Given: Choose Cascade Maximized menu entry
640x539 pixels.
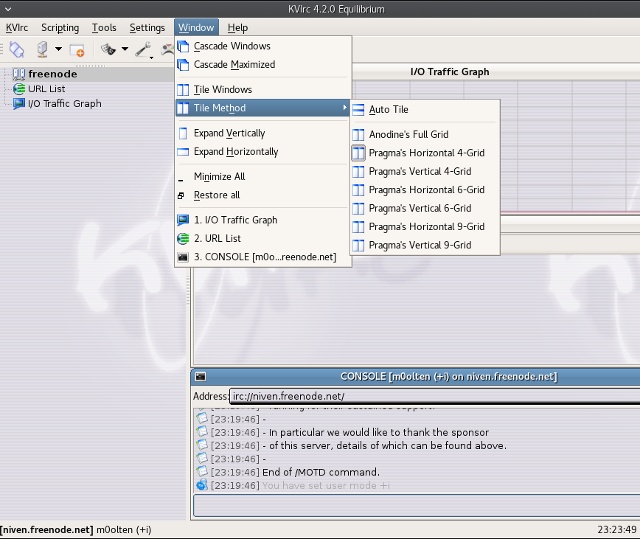Looking at the screenshot, I should 263,64.
